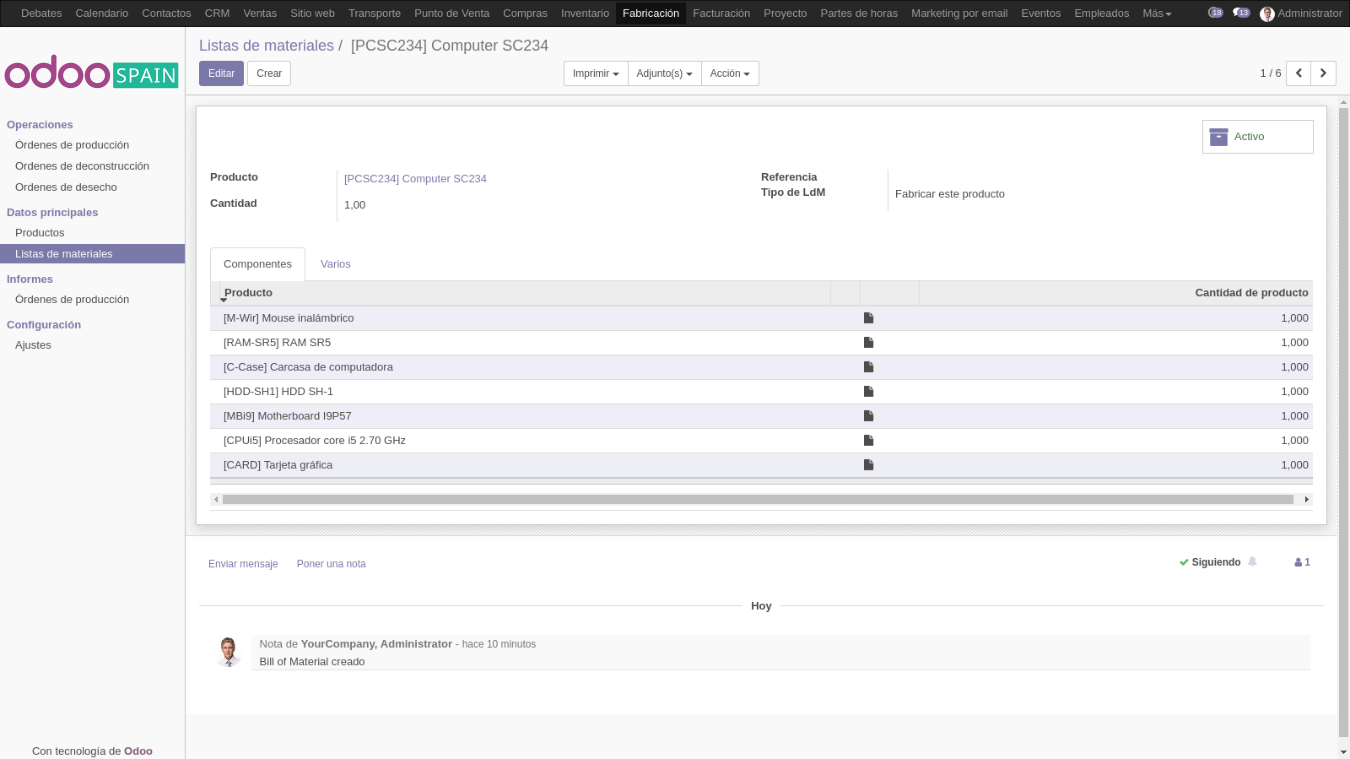The image size is (1350, 759).
Task: Open the Adjunto(s) dropdown
Action: point(664,73)
